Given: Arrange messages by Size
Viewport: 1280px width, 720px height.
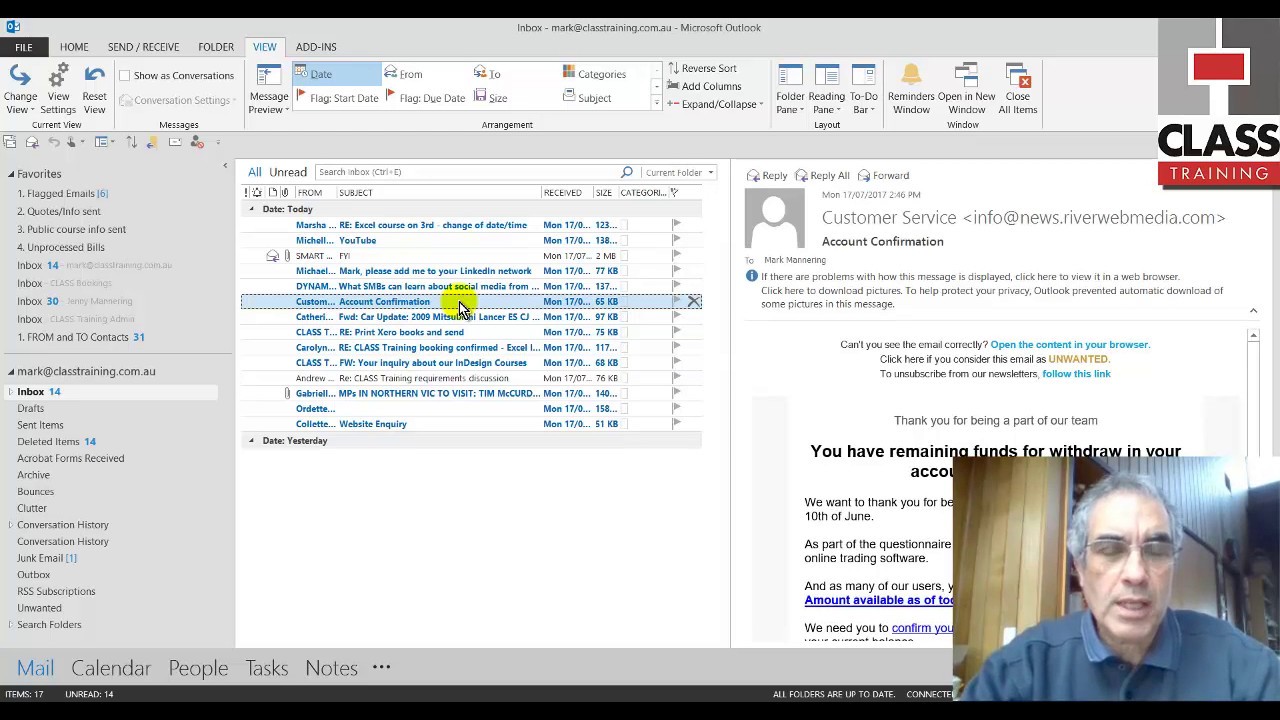Looking at the screenshot, I should click(491, 98).
